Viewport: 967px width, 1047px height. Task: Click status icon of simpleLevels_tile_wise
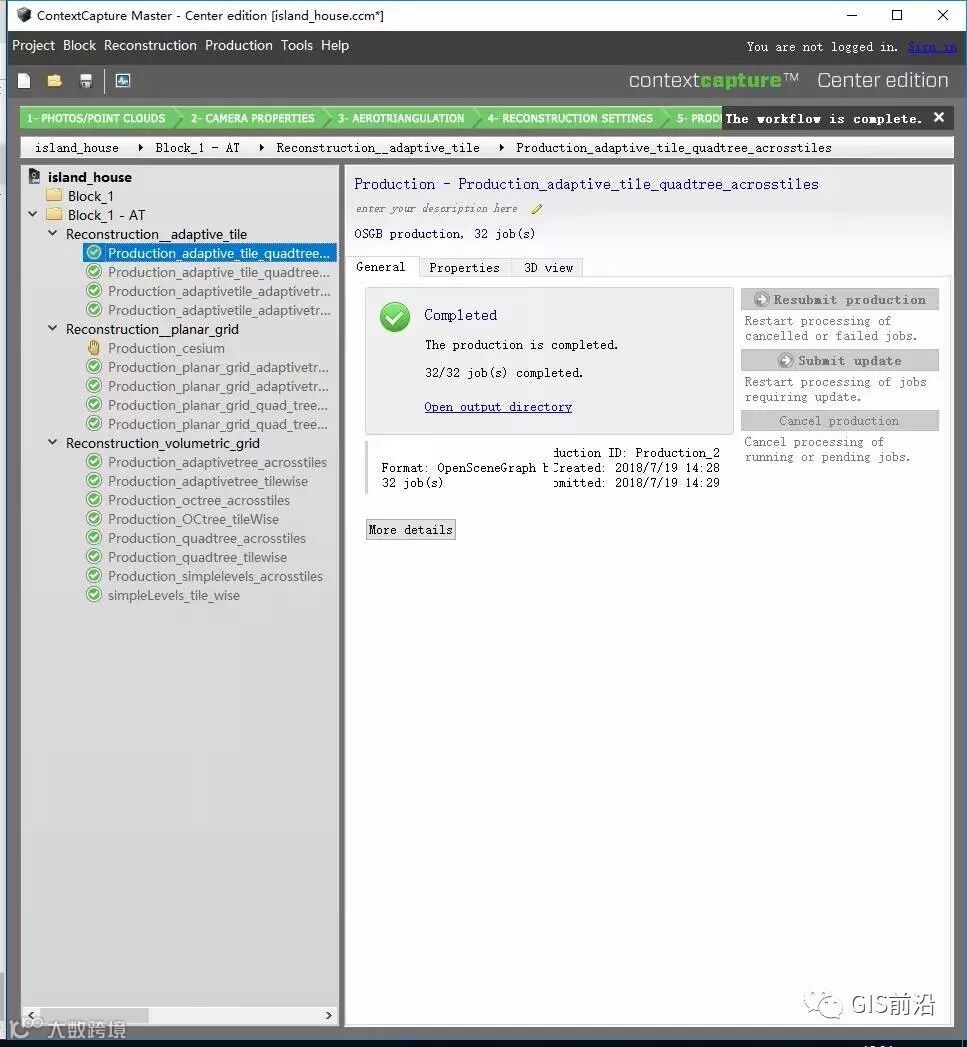pos(94,594)
